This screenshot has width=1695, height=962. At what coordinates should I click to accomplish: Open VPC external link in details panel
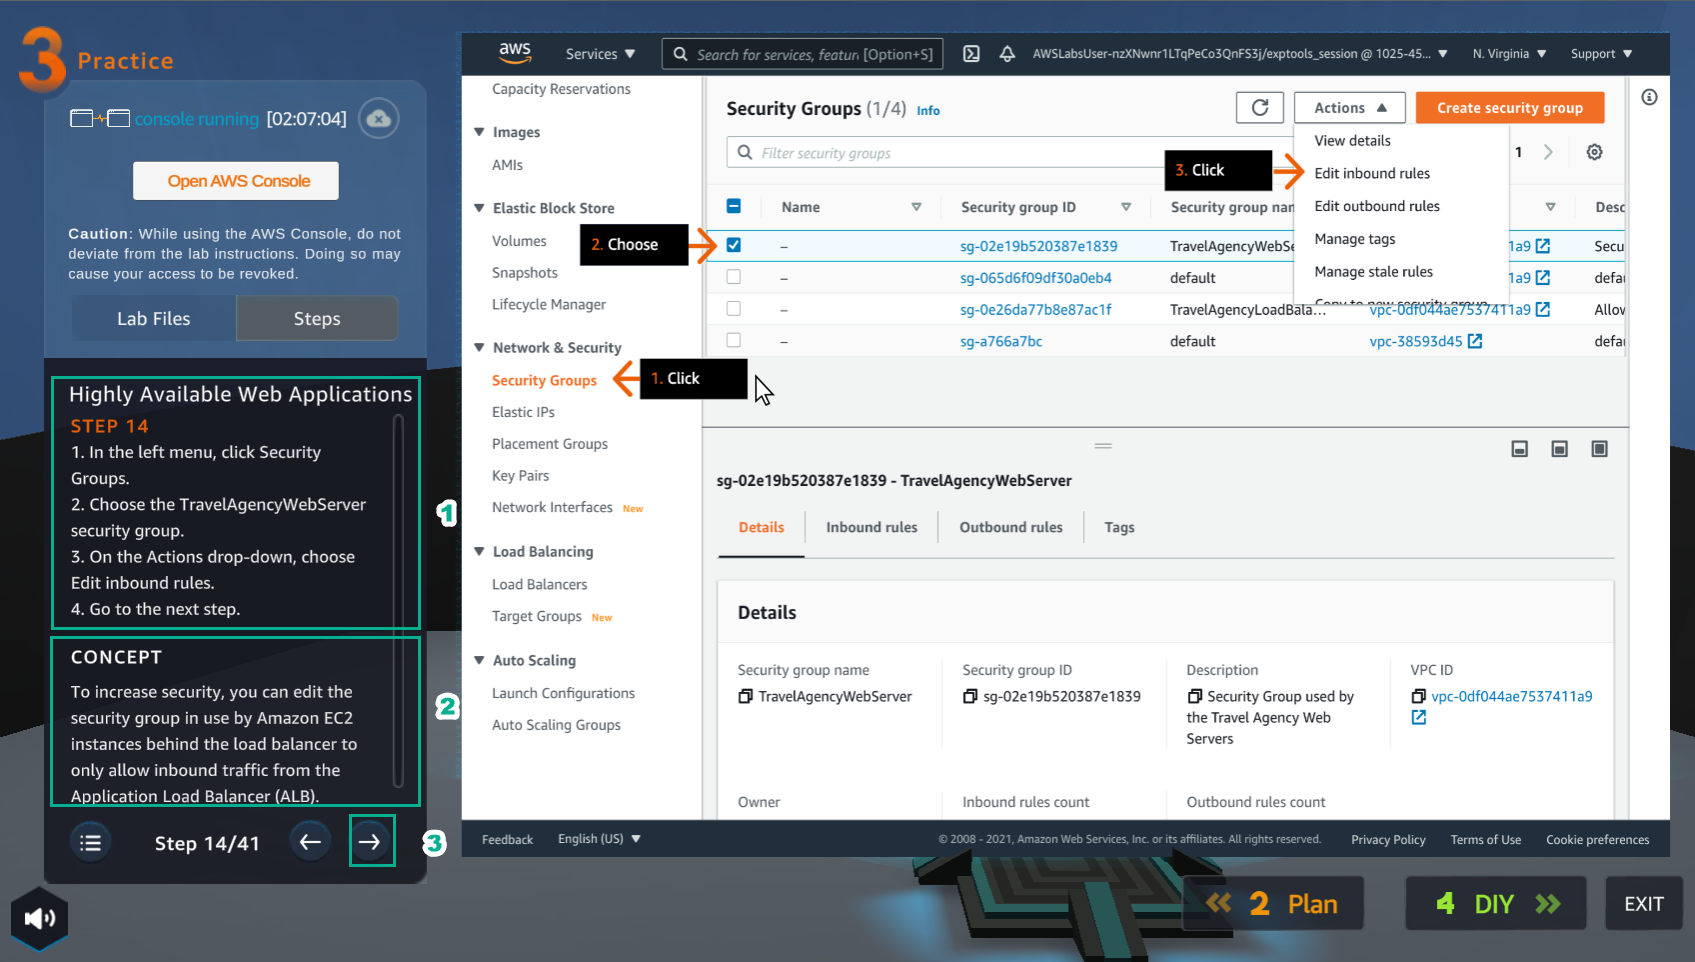tap(1418, 717)
